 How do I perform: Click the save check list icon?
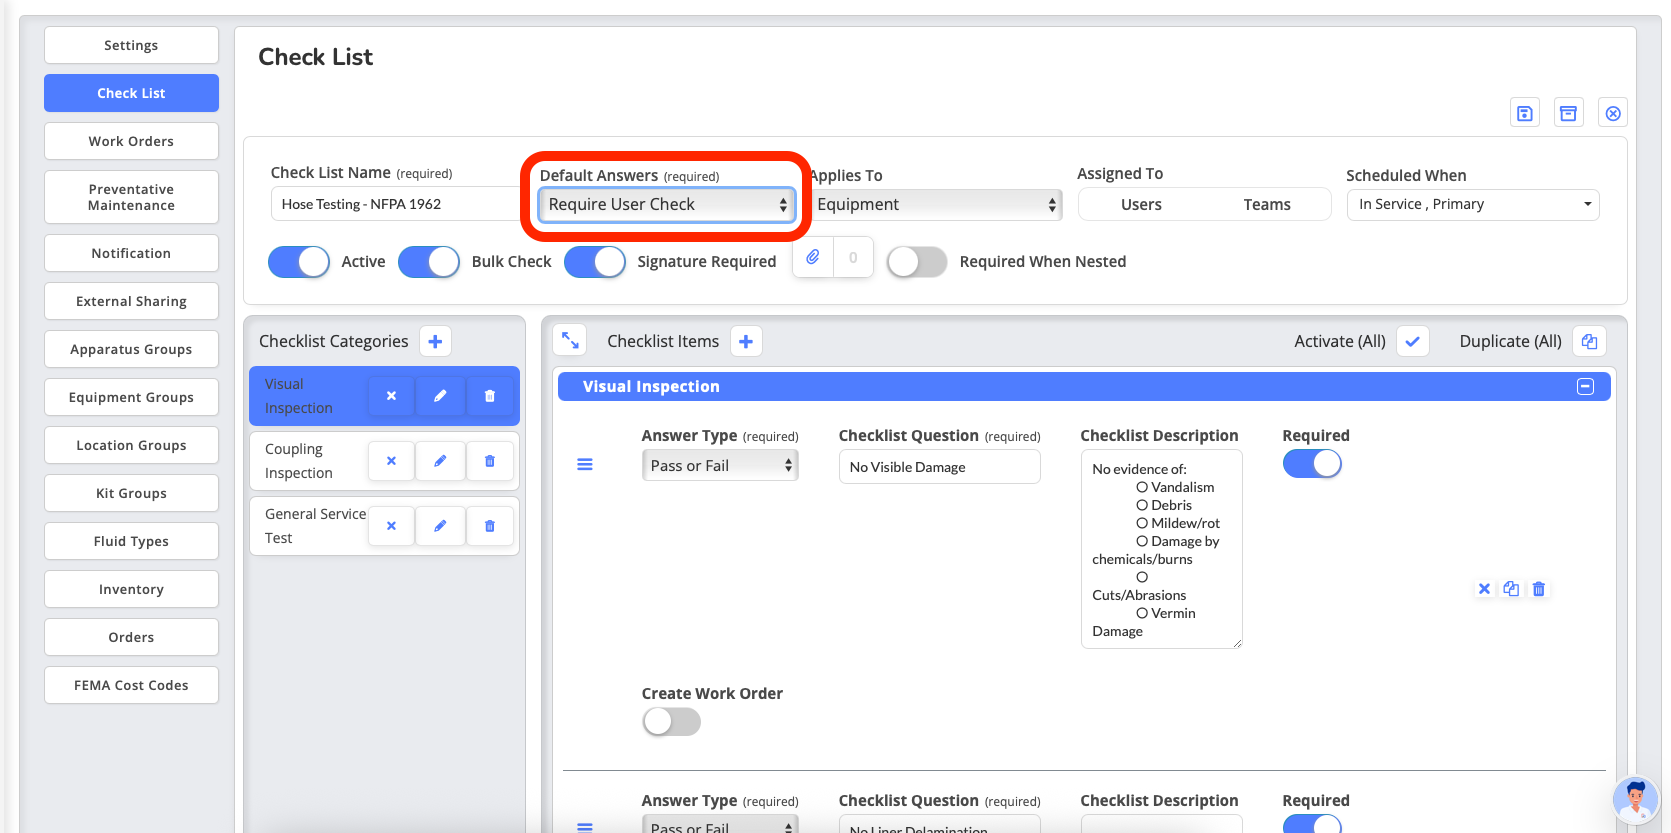(x=1524, y=113)
